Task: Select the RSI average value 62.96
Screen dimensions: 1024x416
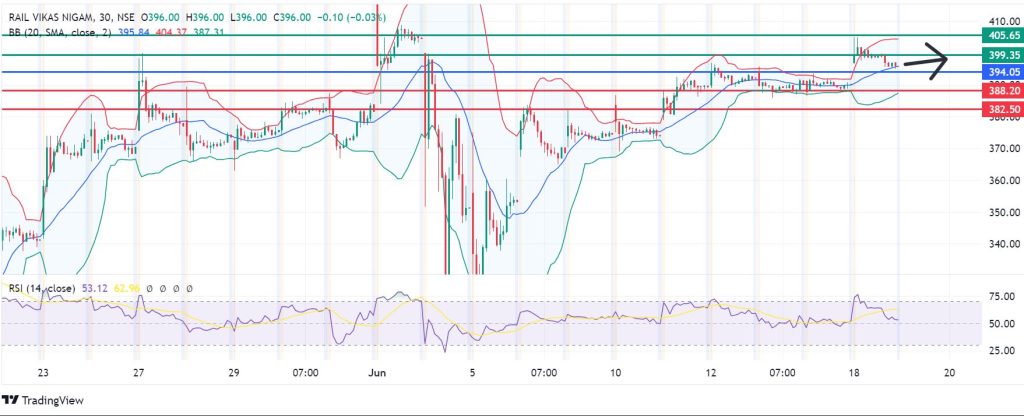Action: (127, 288)
